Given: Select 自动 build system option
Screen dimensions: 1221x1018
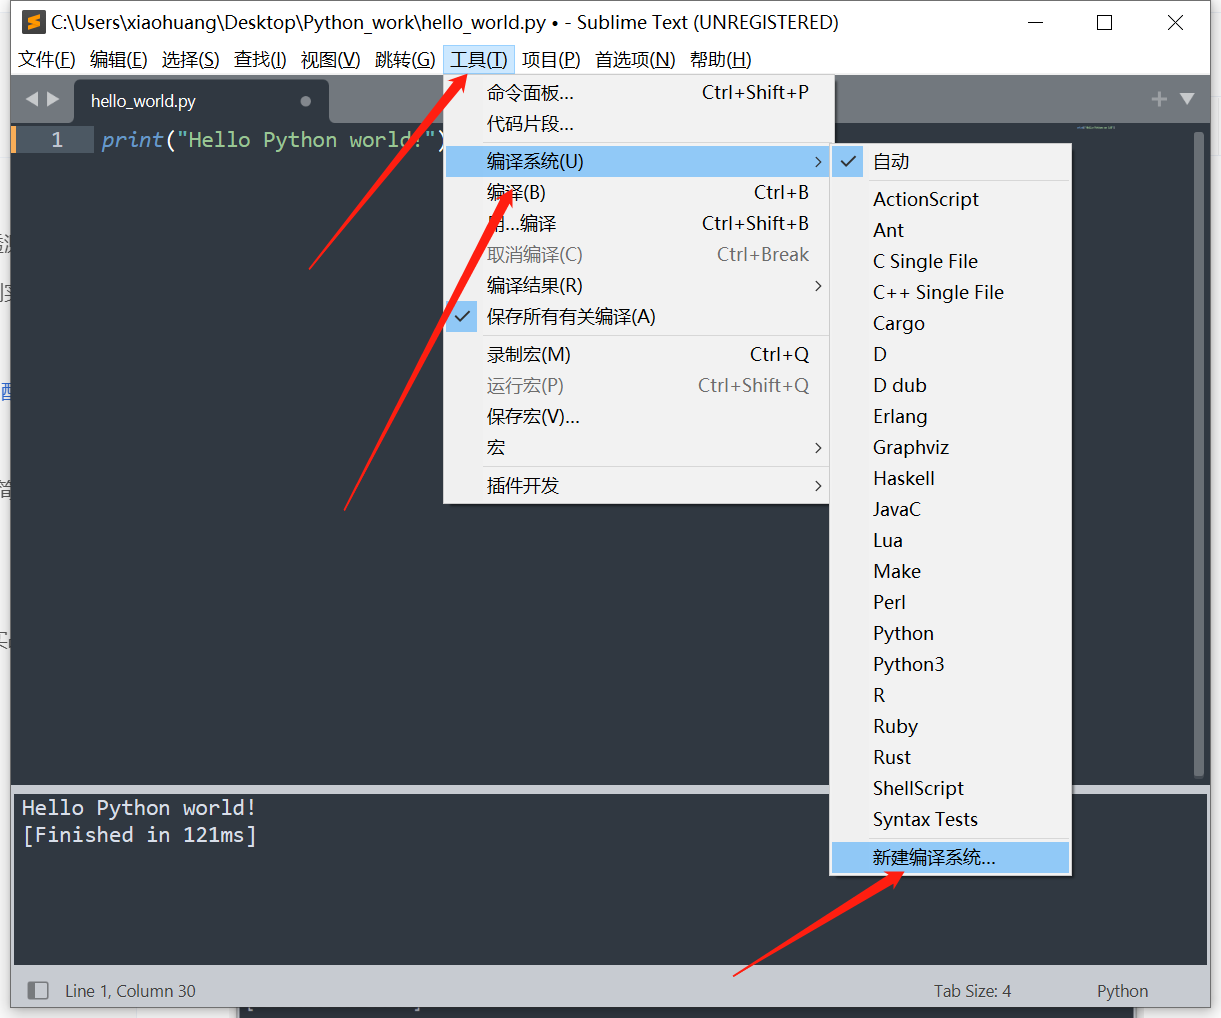Looking at the screenshot, I should tap(951, 161).
